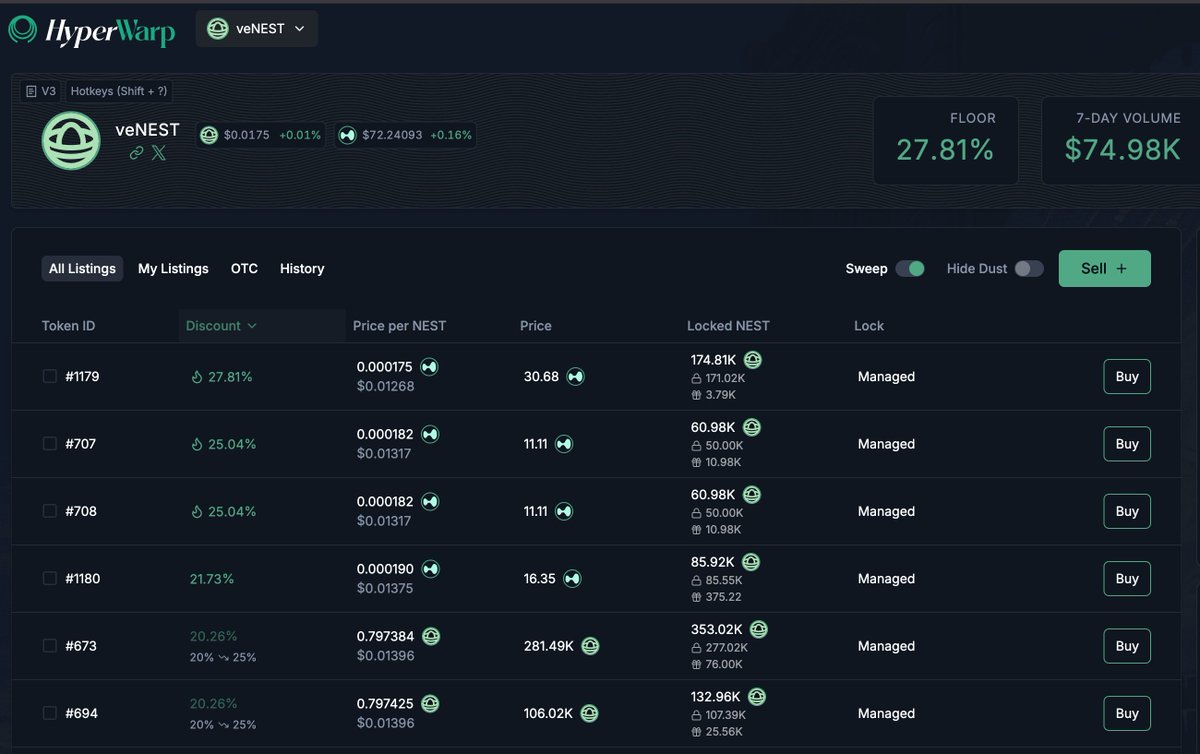Click the lock icon beside 171.02K
Viewport: 1200px width, 754px height.
click(x=696, y=380)
